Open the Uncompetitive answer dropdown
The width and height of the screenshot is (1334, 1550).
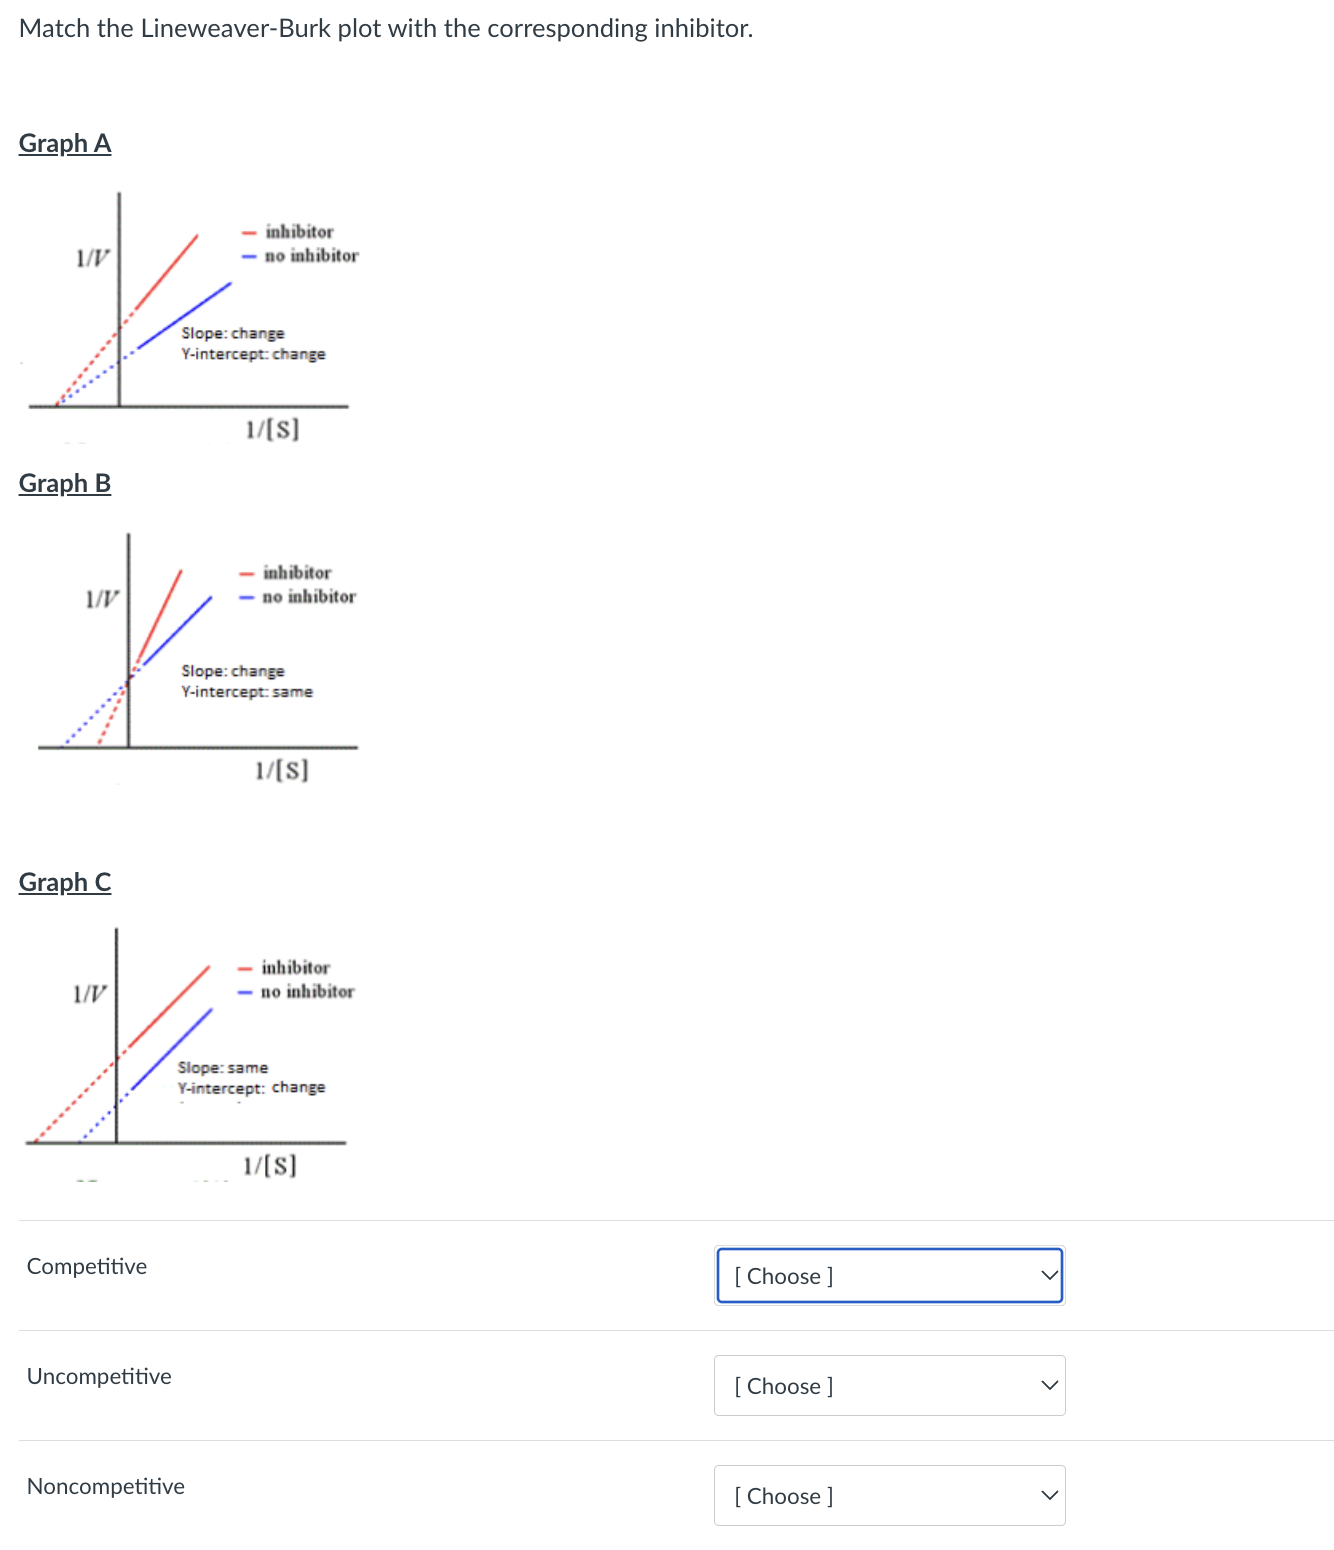[x=888, y=1385]
